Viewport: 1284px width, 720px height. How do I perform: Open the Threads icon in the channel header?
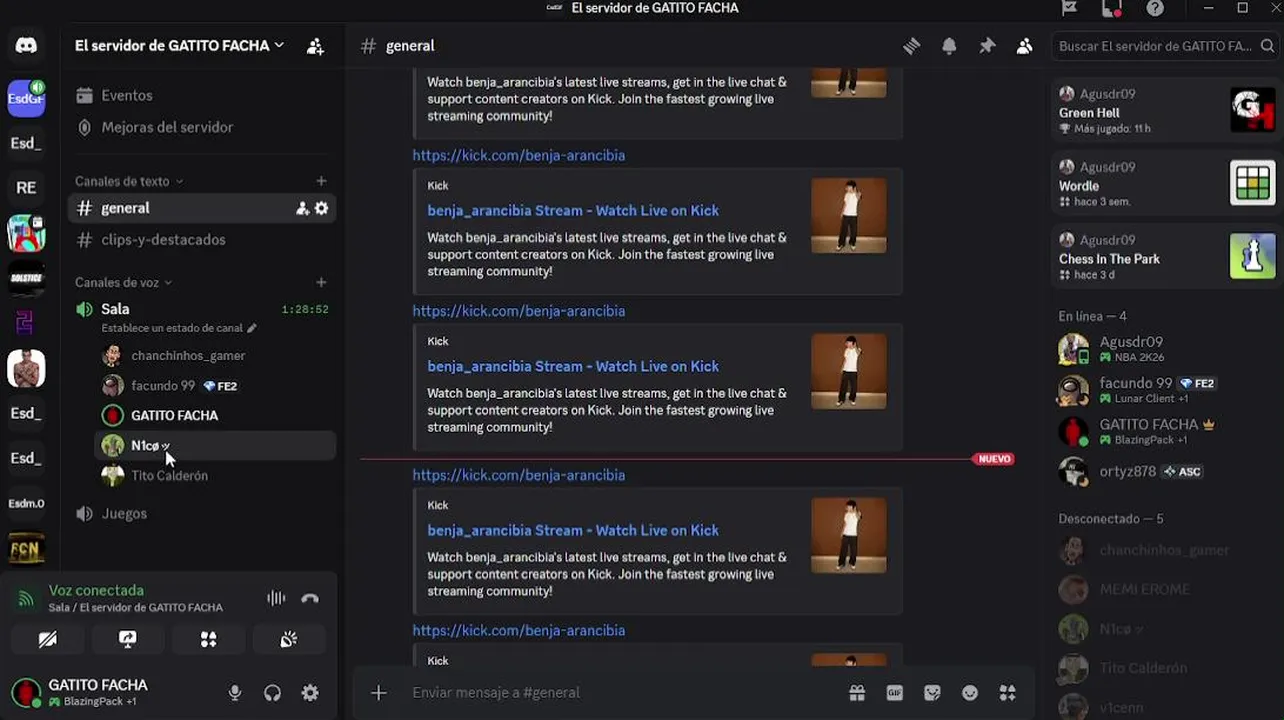pos(911,46)
